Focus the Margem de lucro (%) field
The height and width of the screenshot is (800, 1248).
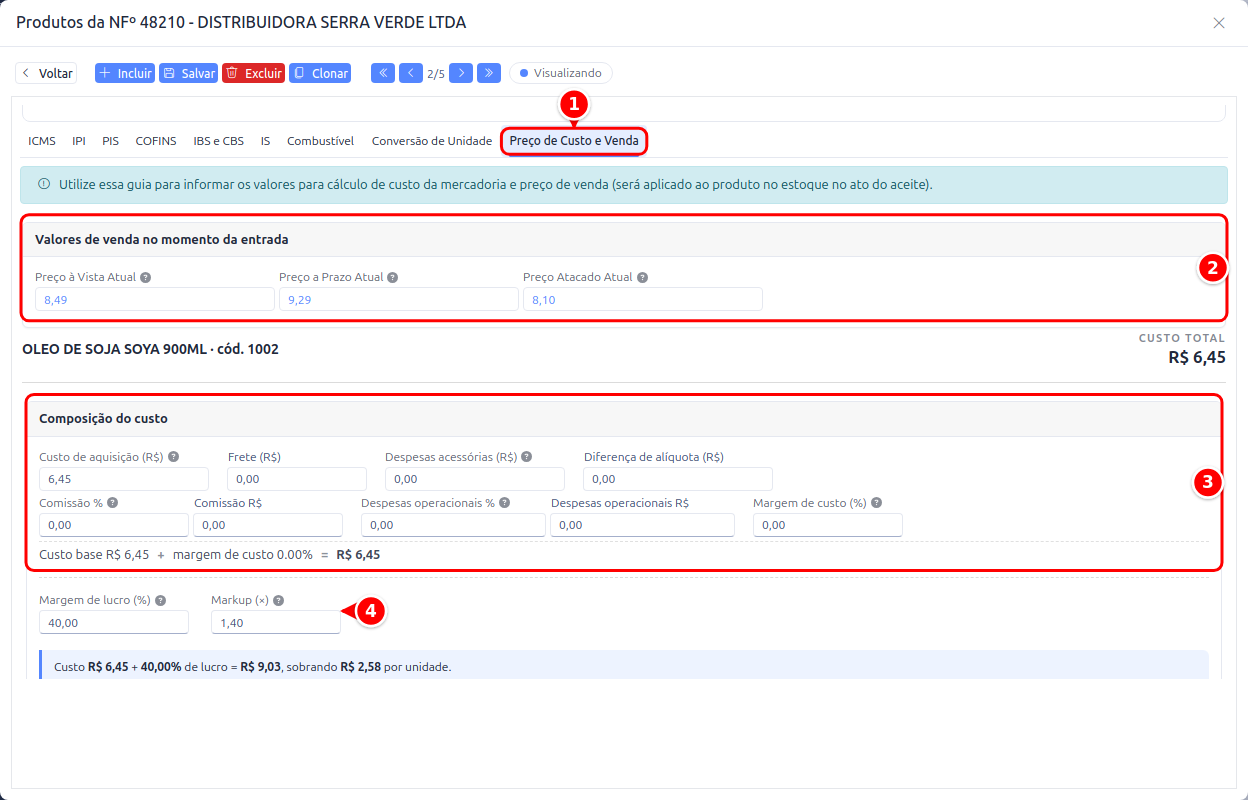click(114, 623)
